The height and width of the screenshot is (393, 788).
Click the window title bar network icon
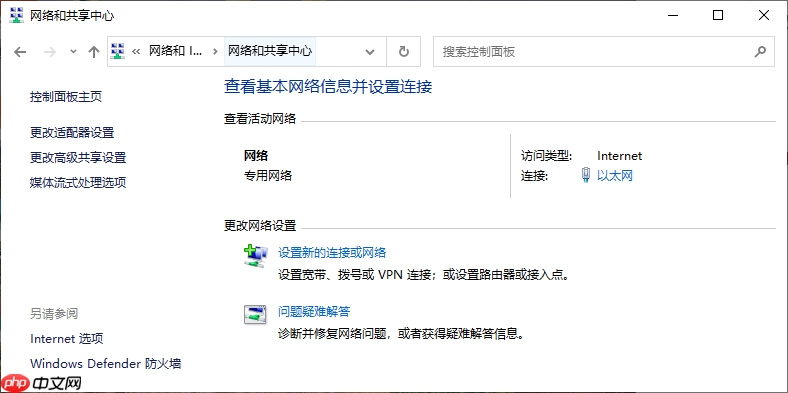point(17,16)
